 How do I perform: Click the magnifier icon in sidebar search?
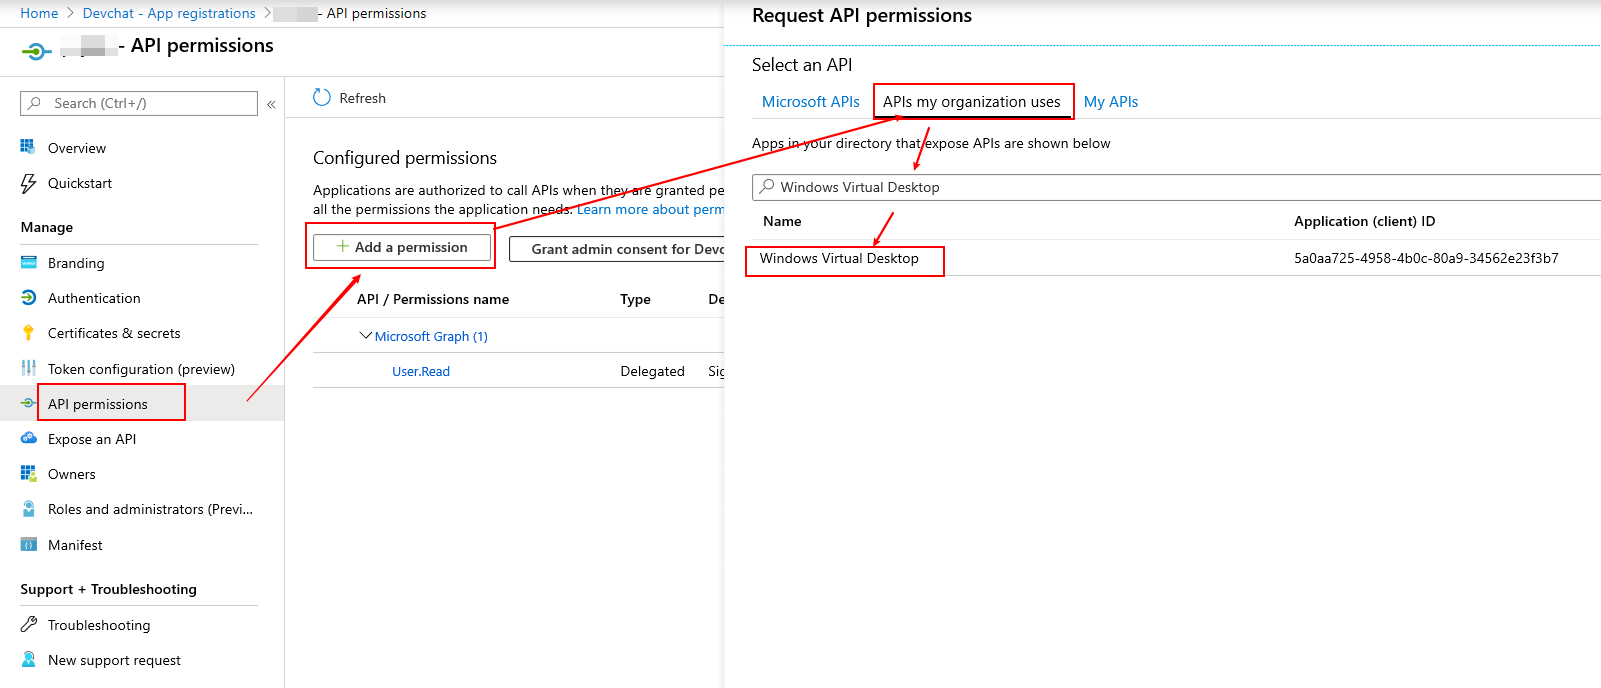(35, 103)
